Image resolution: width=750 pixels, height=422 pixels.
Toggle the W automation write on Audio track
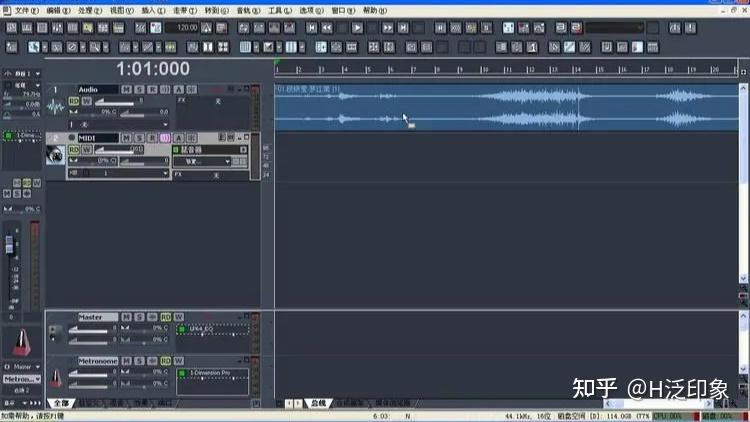click(x=86, y=101)
